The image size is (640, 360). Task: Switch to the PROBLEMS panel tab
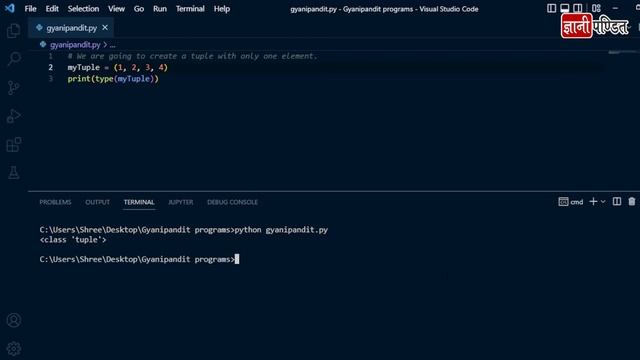click(x=55, y=202)
